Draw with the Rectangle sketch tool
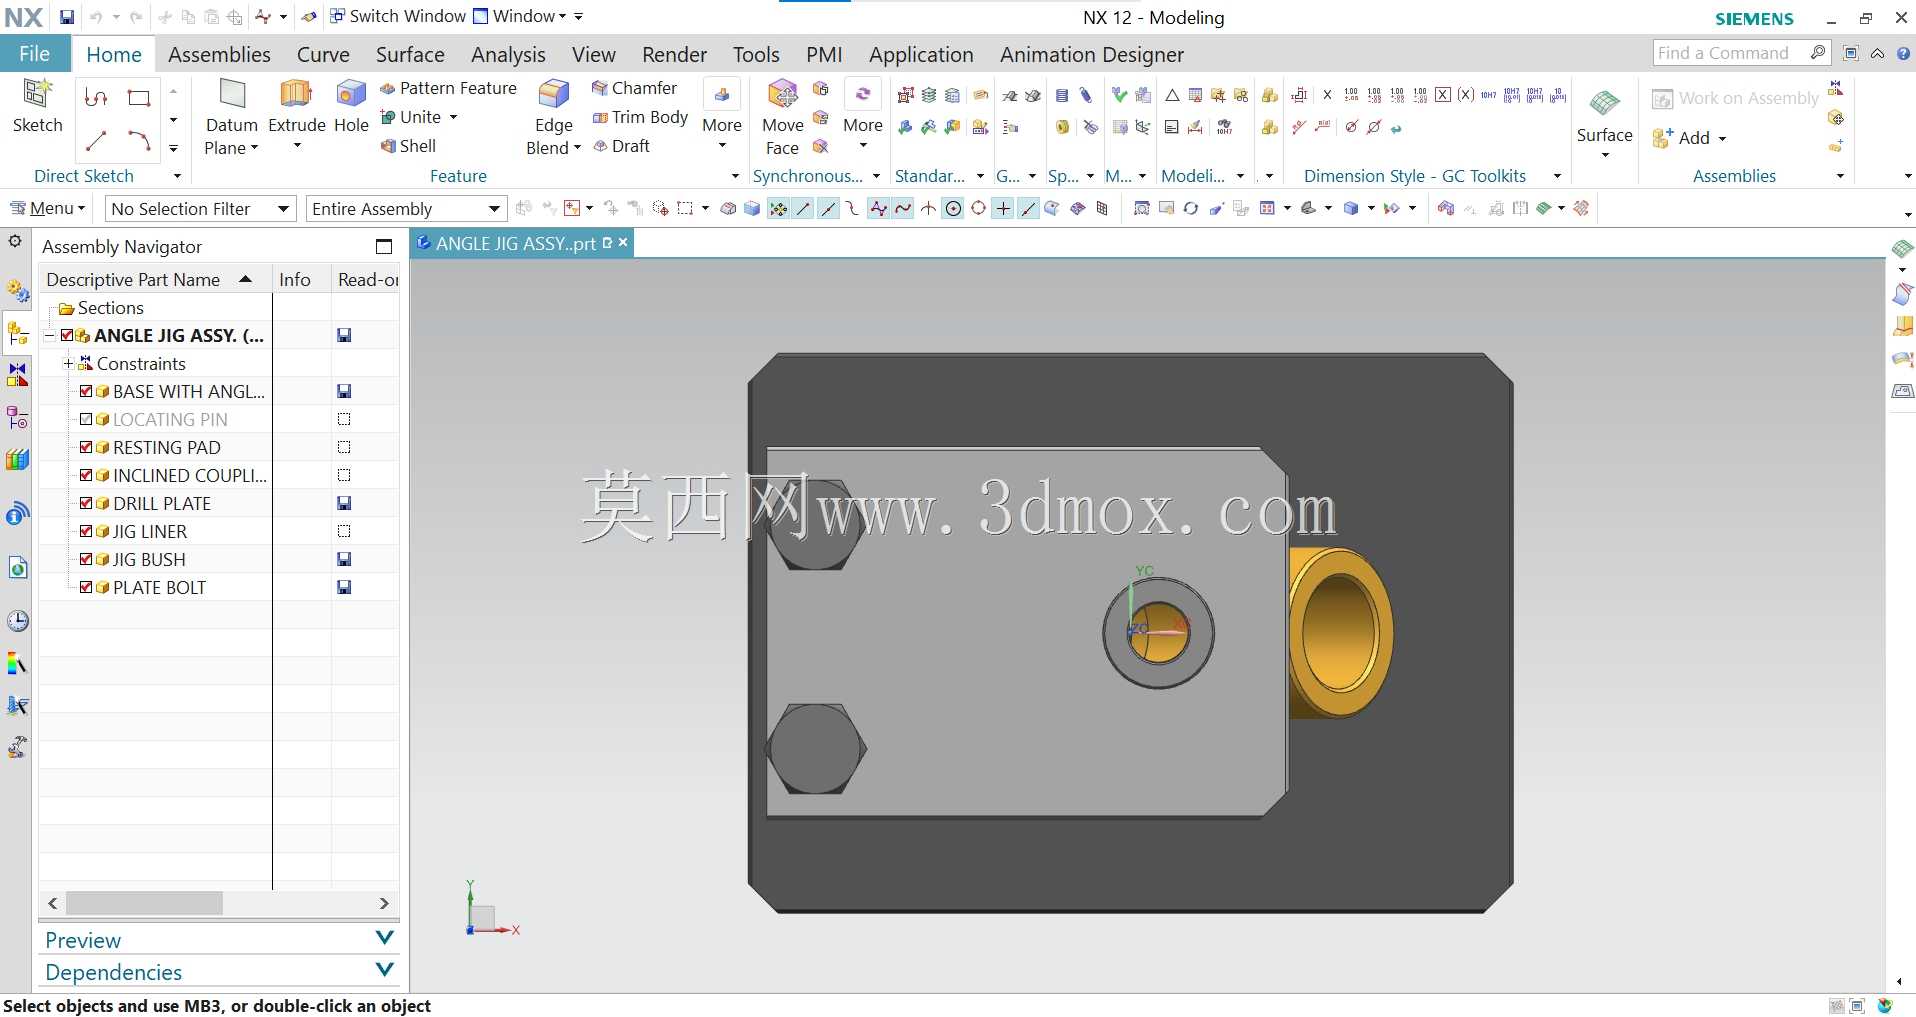1916x1017 pixels. tap(139, 98)
